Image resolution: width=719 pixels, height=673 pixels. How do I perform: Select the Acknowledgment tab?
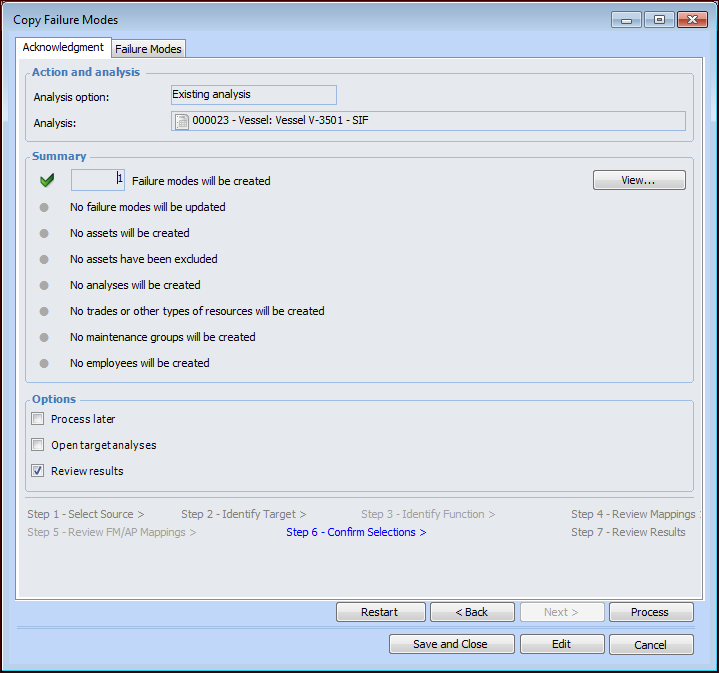point(63,47)
